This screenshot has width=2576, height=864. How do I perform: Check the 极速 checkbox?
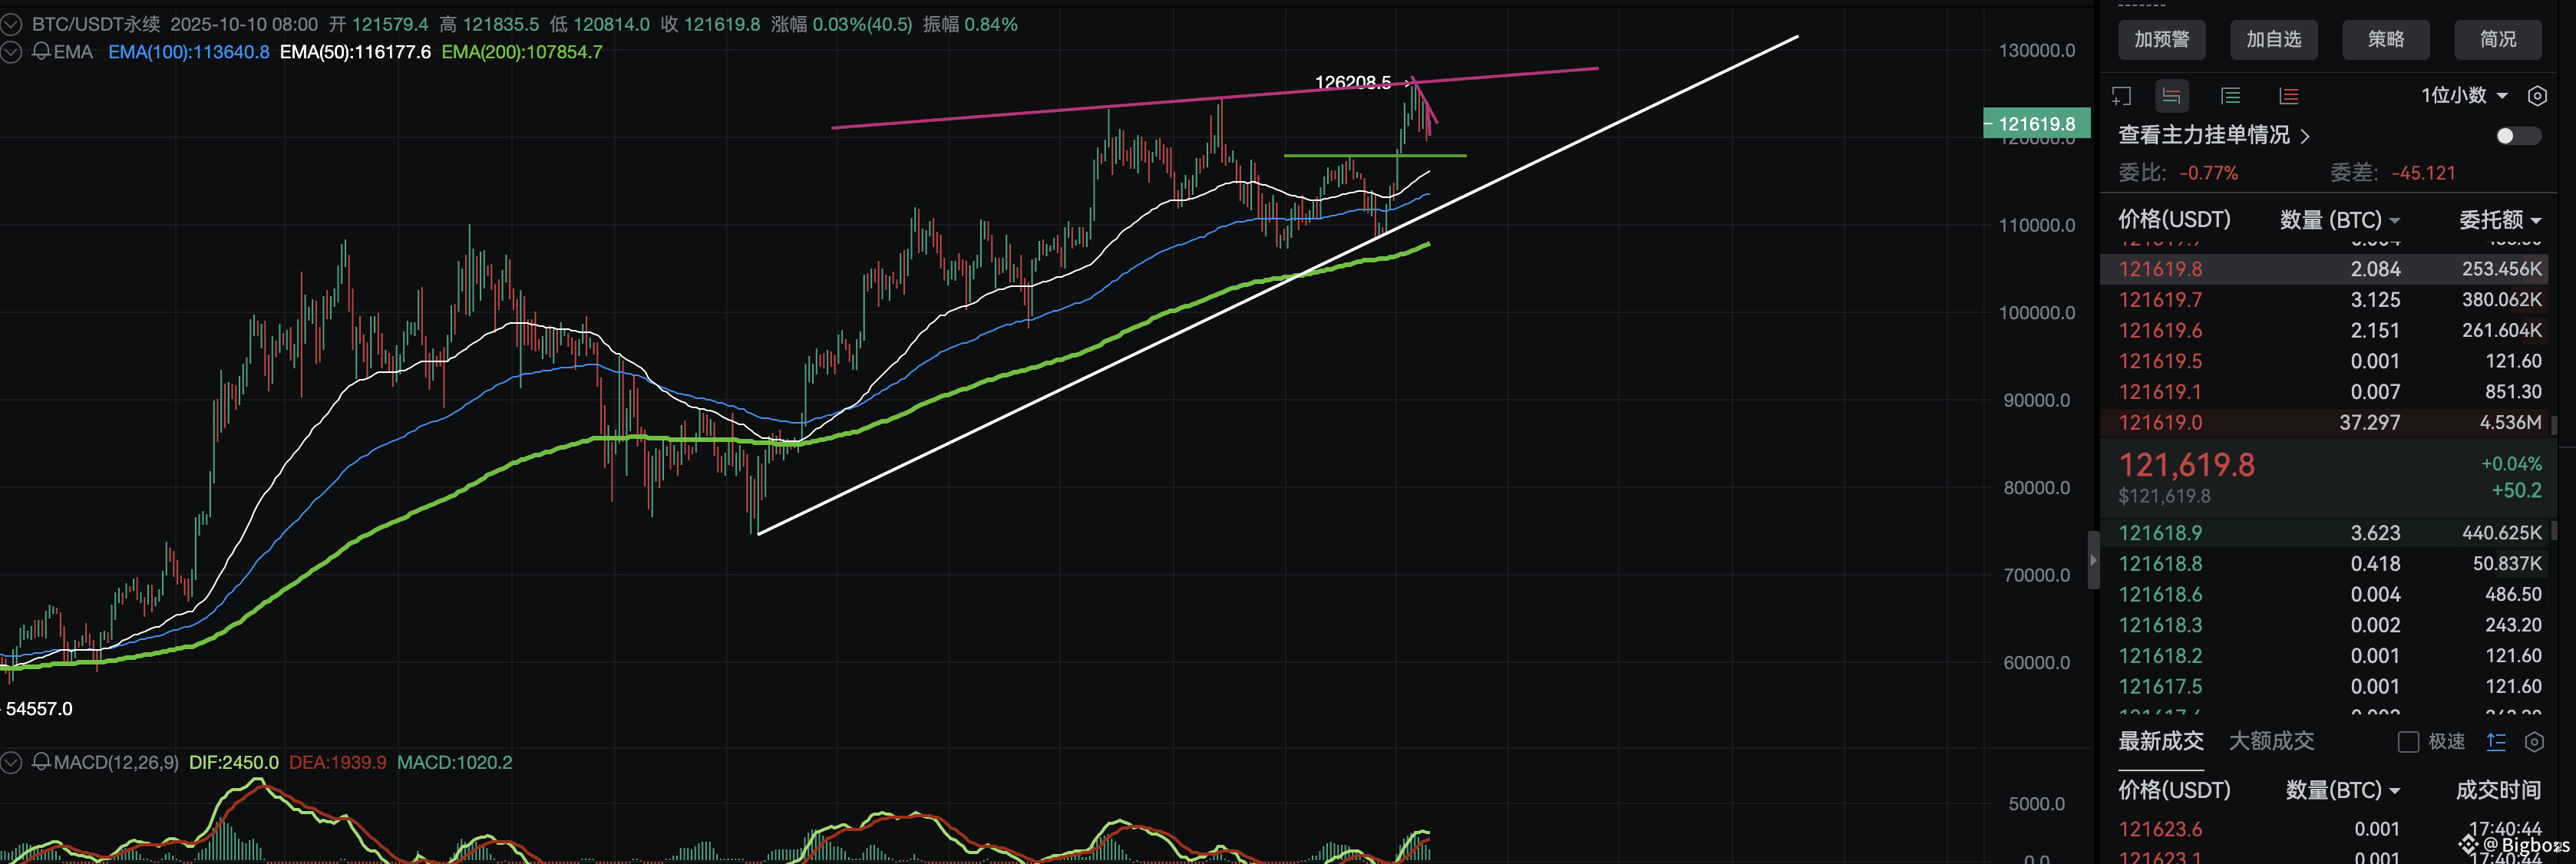[x=2408, y=742]
